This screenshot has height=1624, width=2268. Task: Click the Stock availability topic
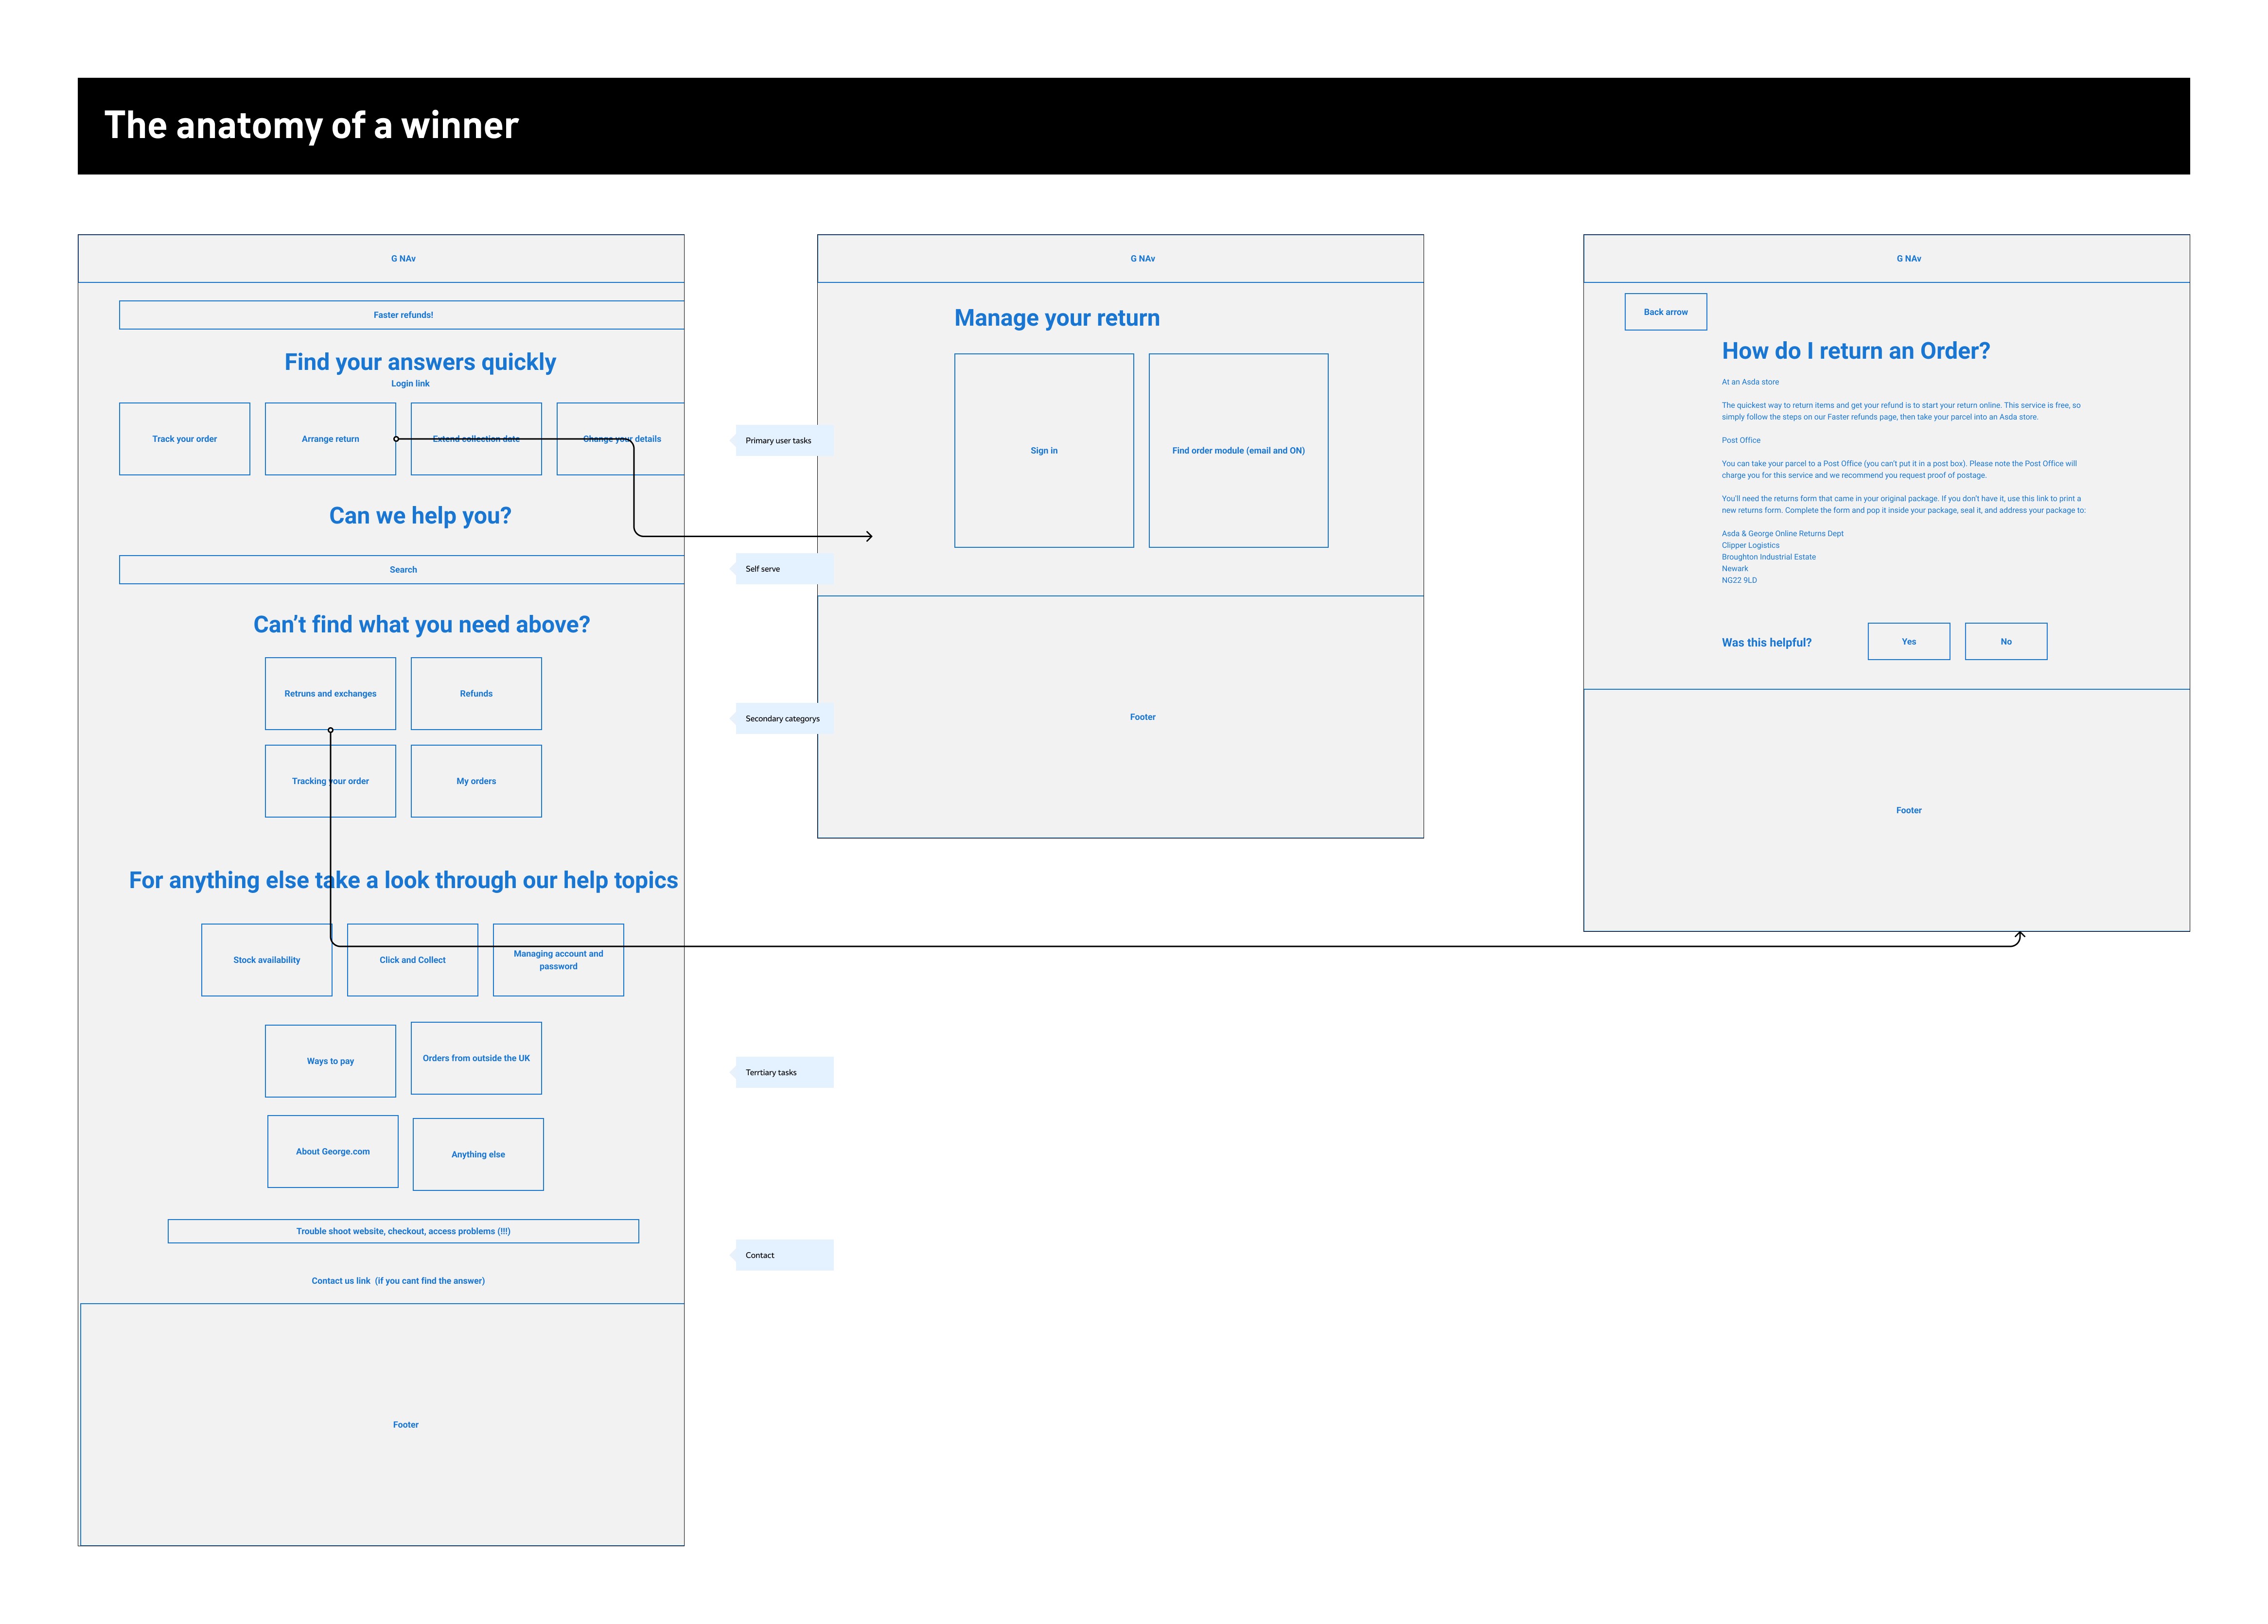click(266, 960)
